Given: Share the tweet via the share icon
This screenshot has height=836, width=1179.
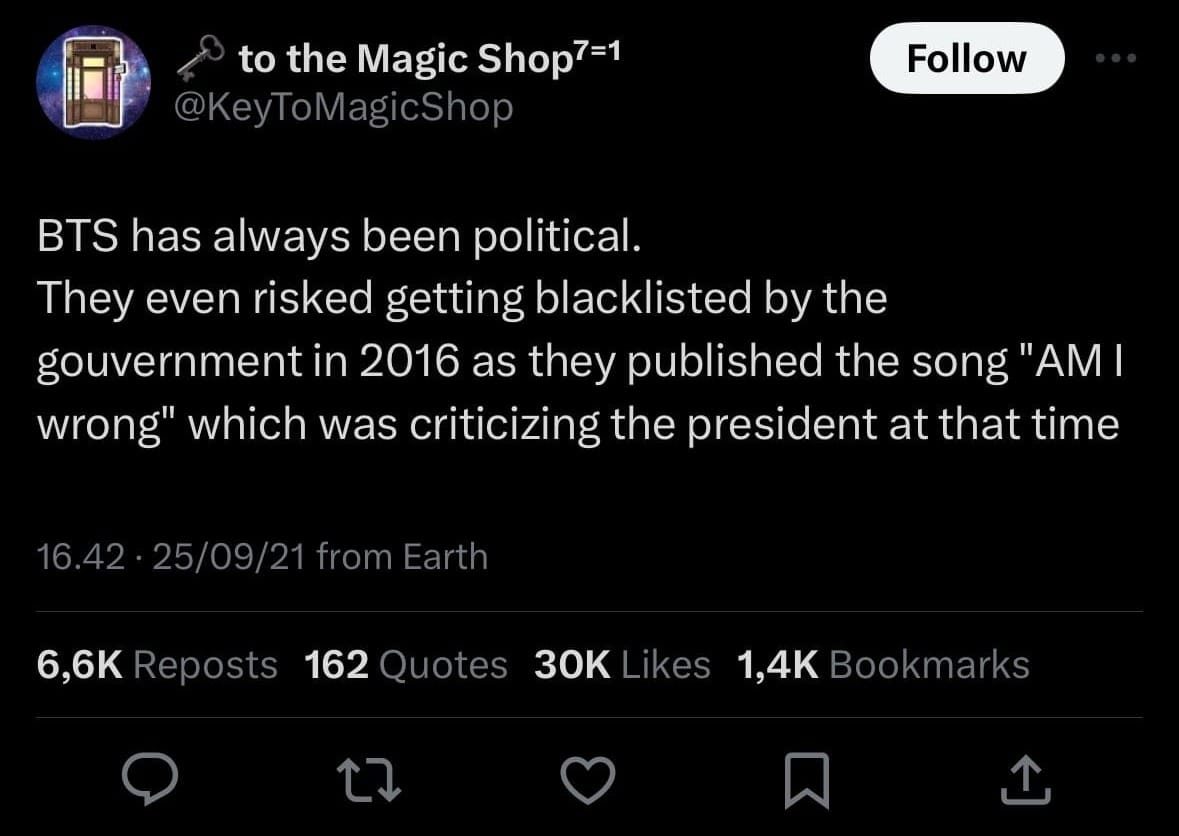Looking at the screenshot, I should click(x=1025, y=779).
